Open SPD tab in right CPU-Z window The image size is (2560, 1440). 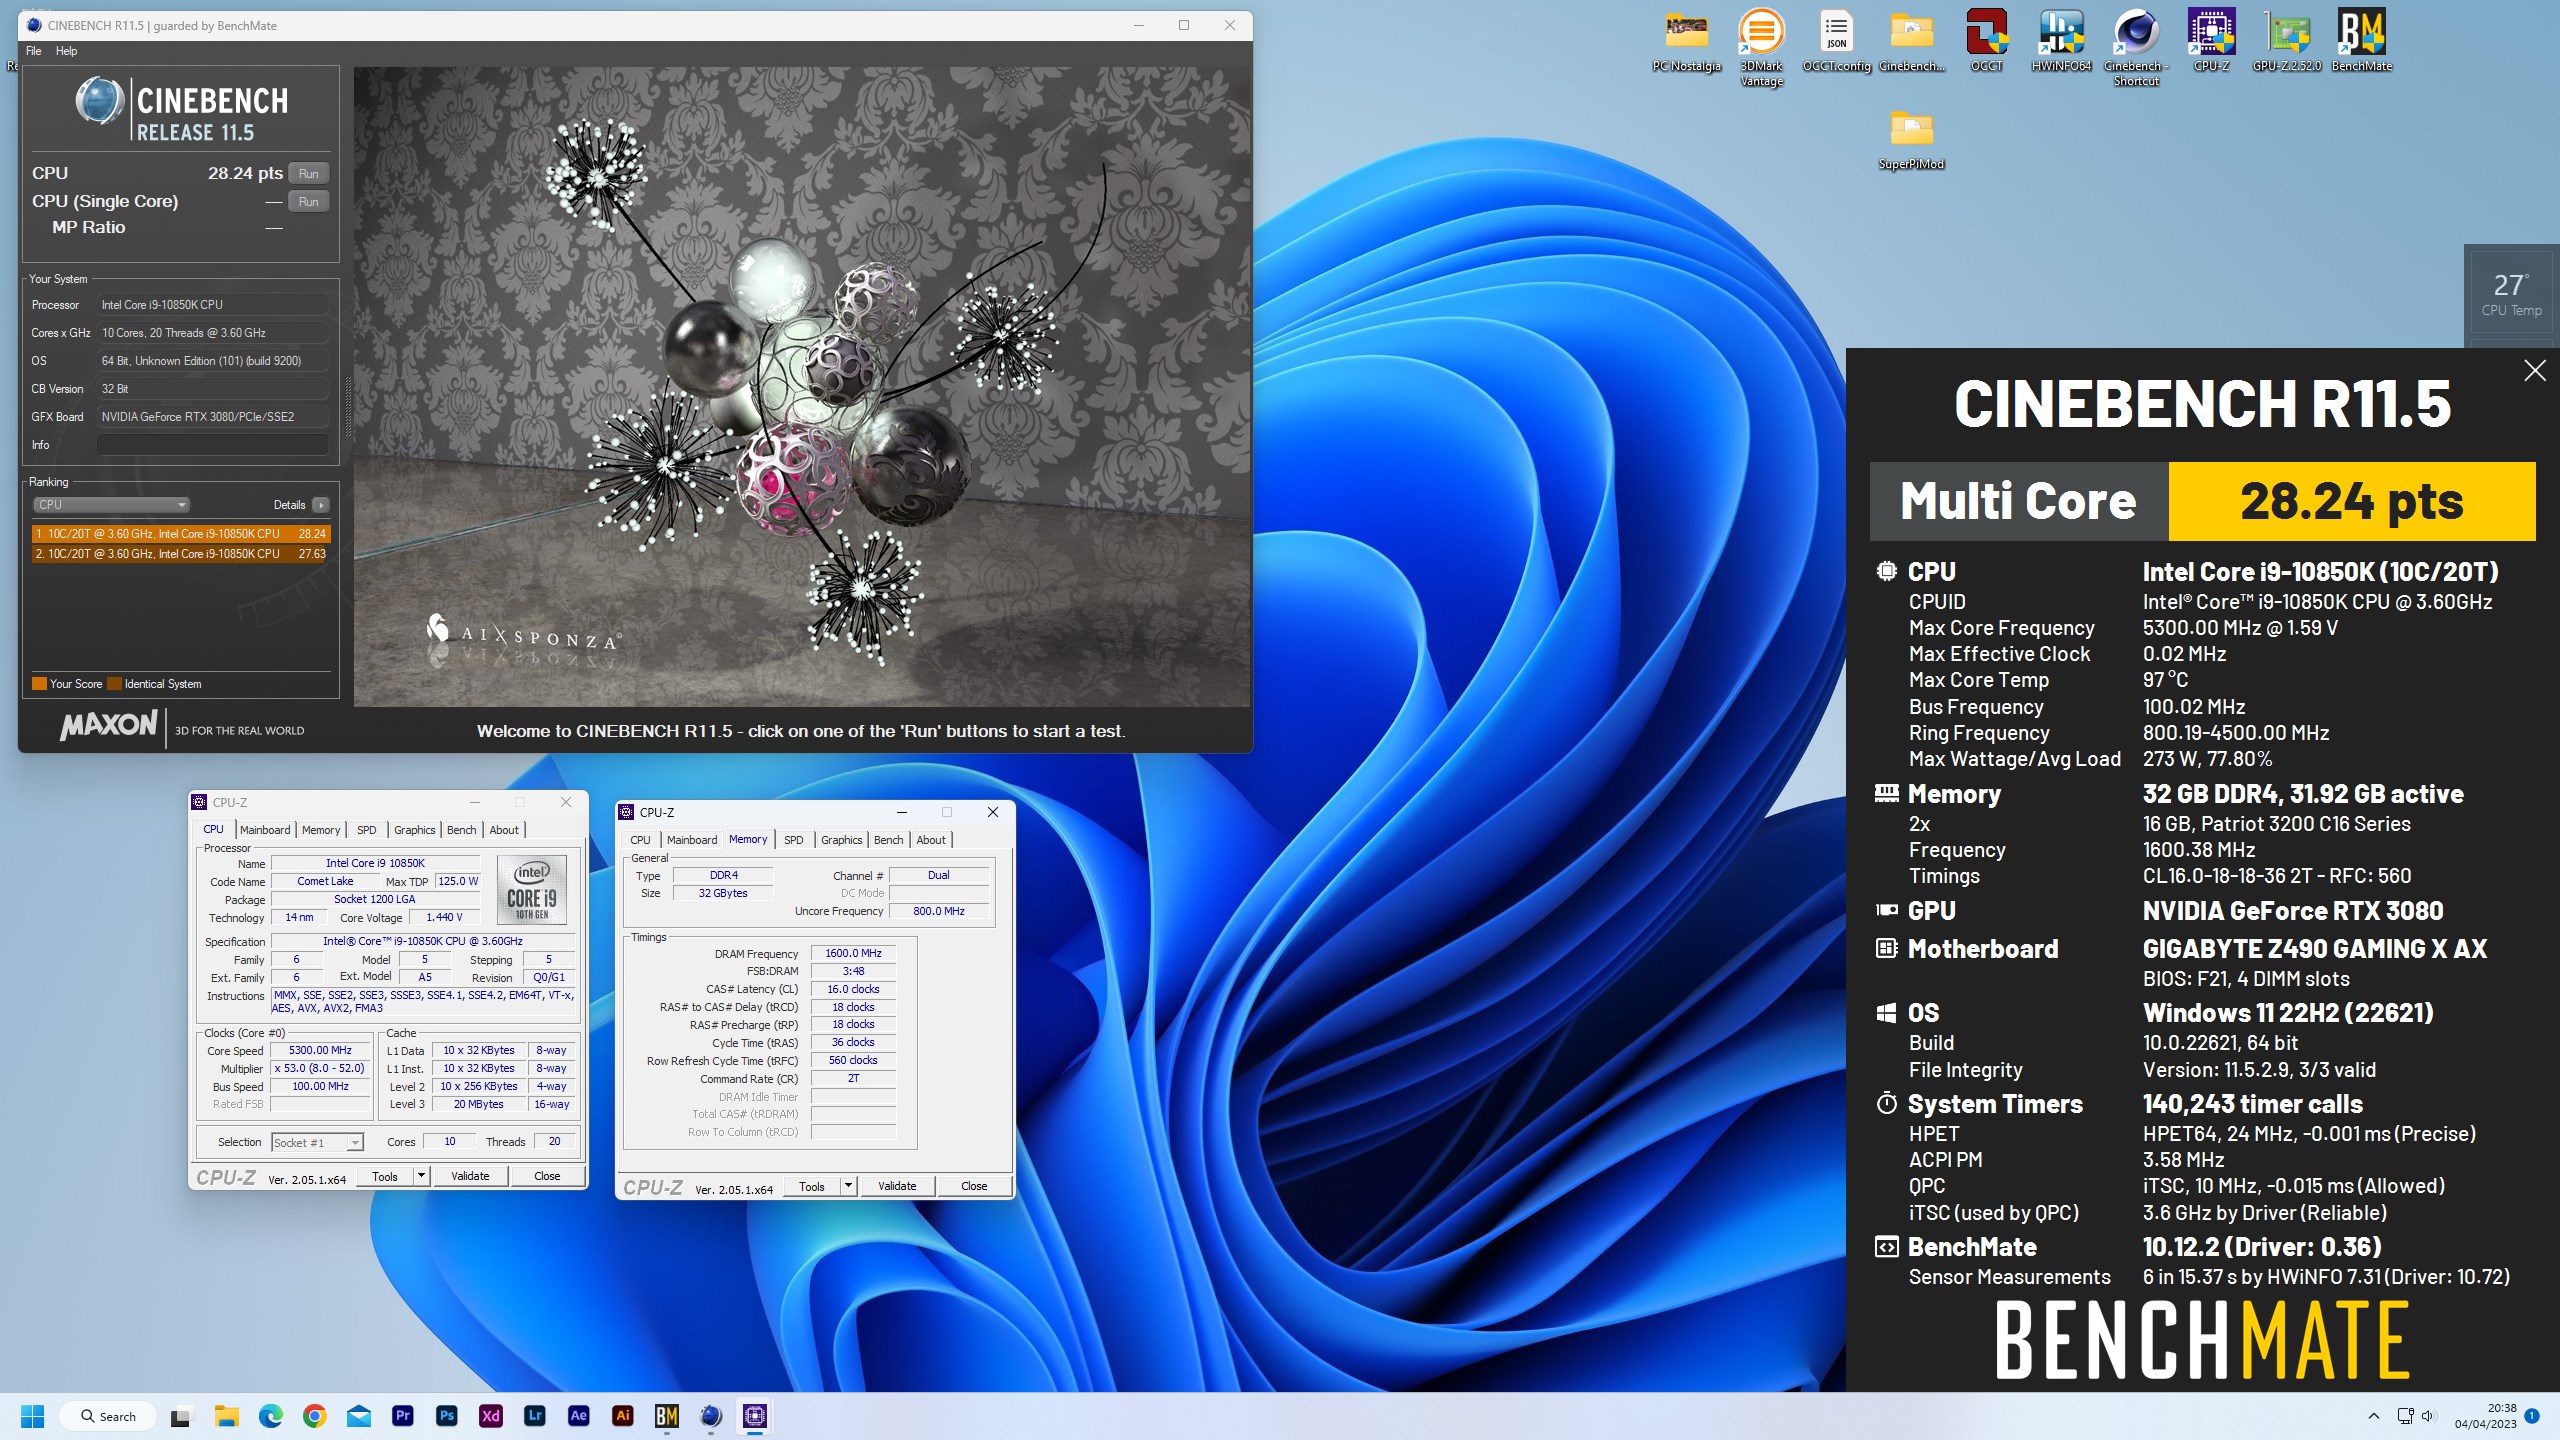pyautogui.click(x=794, y=840)
